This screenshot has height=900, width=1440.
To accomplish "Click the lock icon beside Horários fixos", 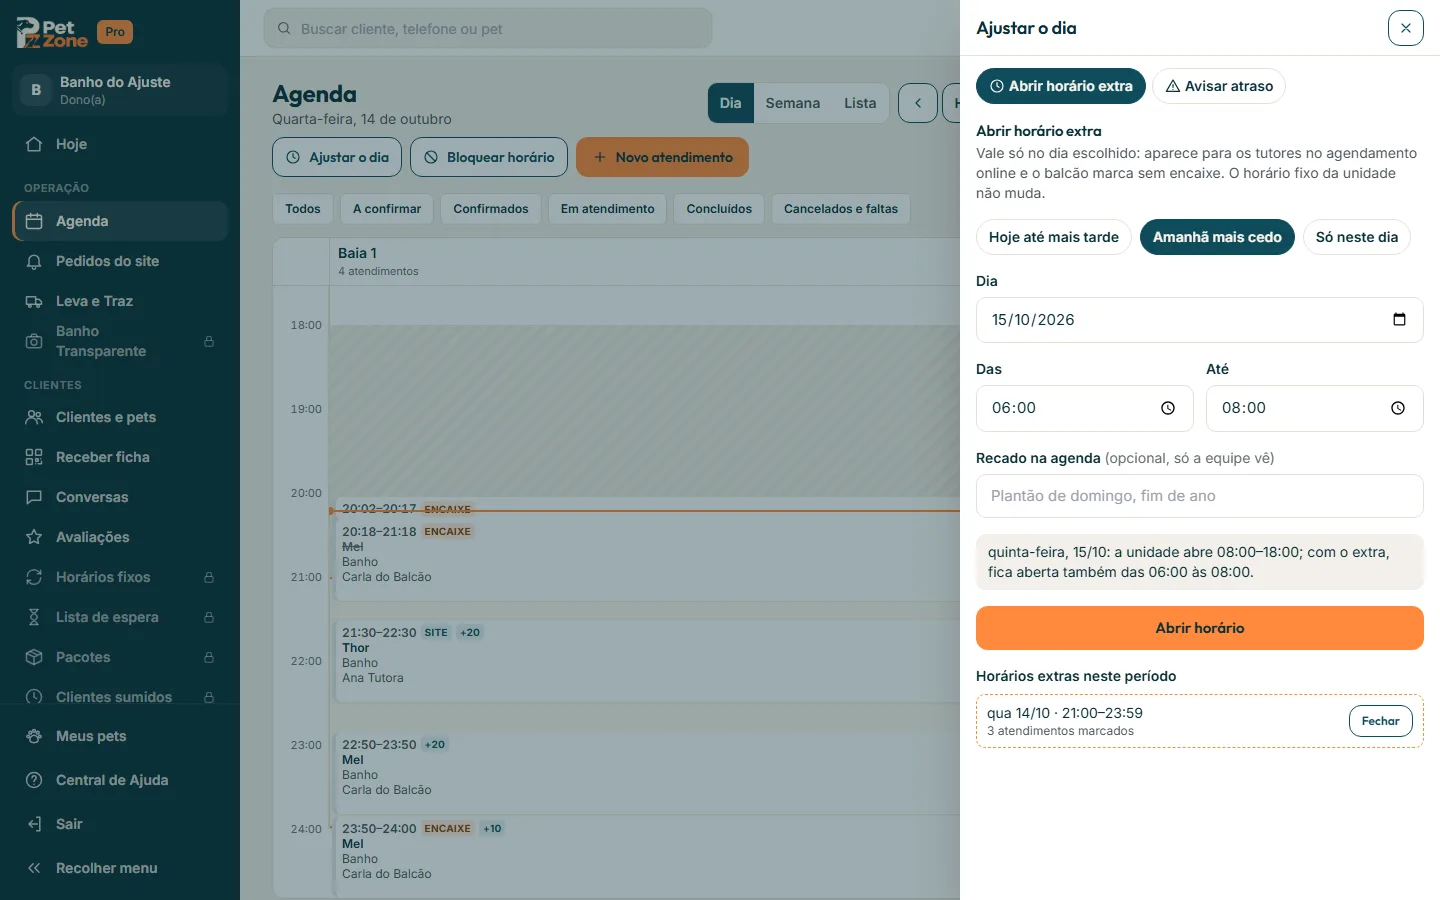I will (x=209, y=577).
